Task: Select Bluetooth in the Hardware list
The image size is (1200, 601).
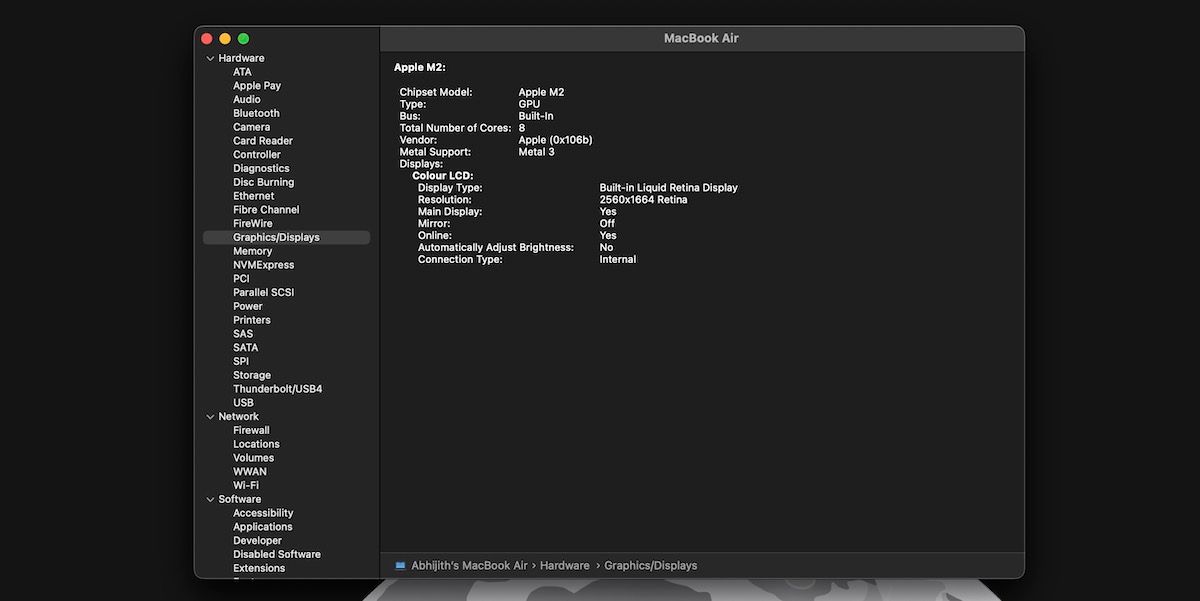Action: coord(256,113)
